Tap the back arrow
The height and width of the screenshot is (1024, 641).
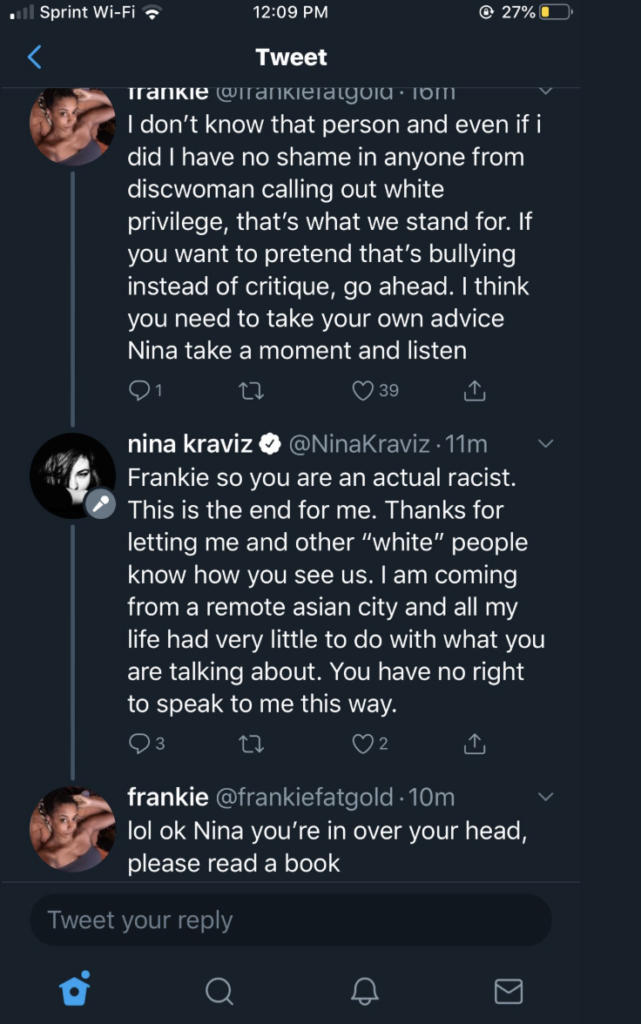(x=34, y=57)
